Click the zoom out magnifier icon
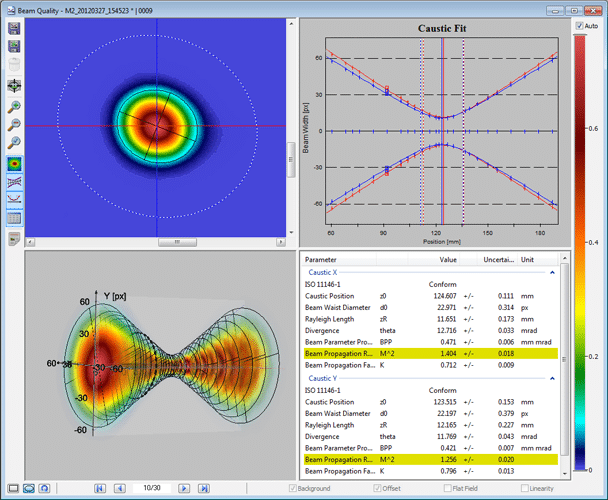This screenshot has width=608, height=500. pos(14,125)
